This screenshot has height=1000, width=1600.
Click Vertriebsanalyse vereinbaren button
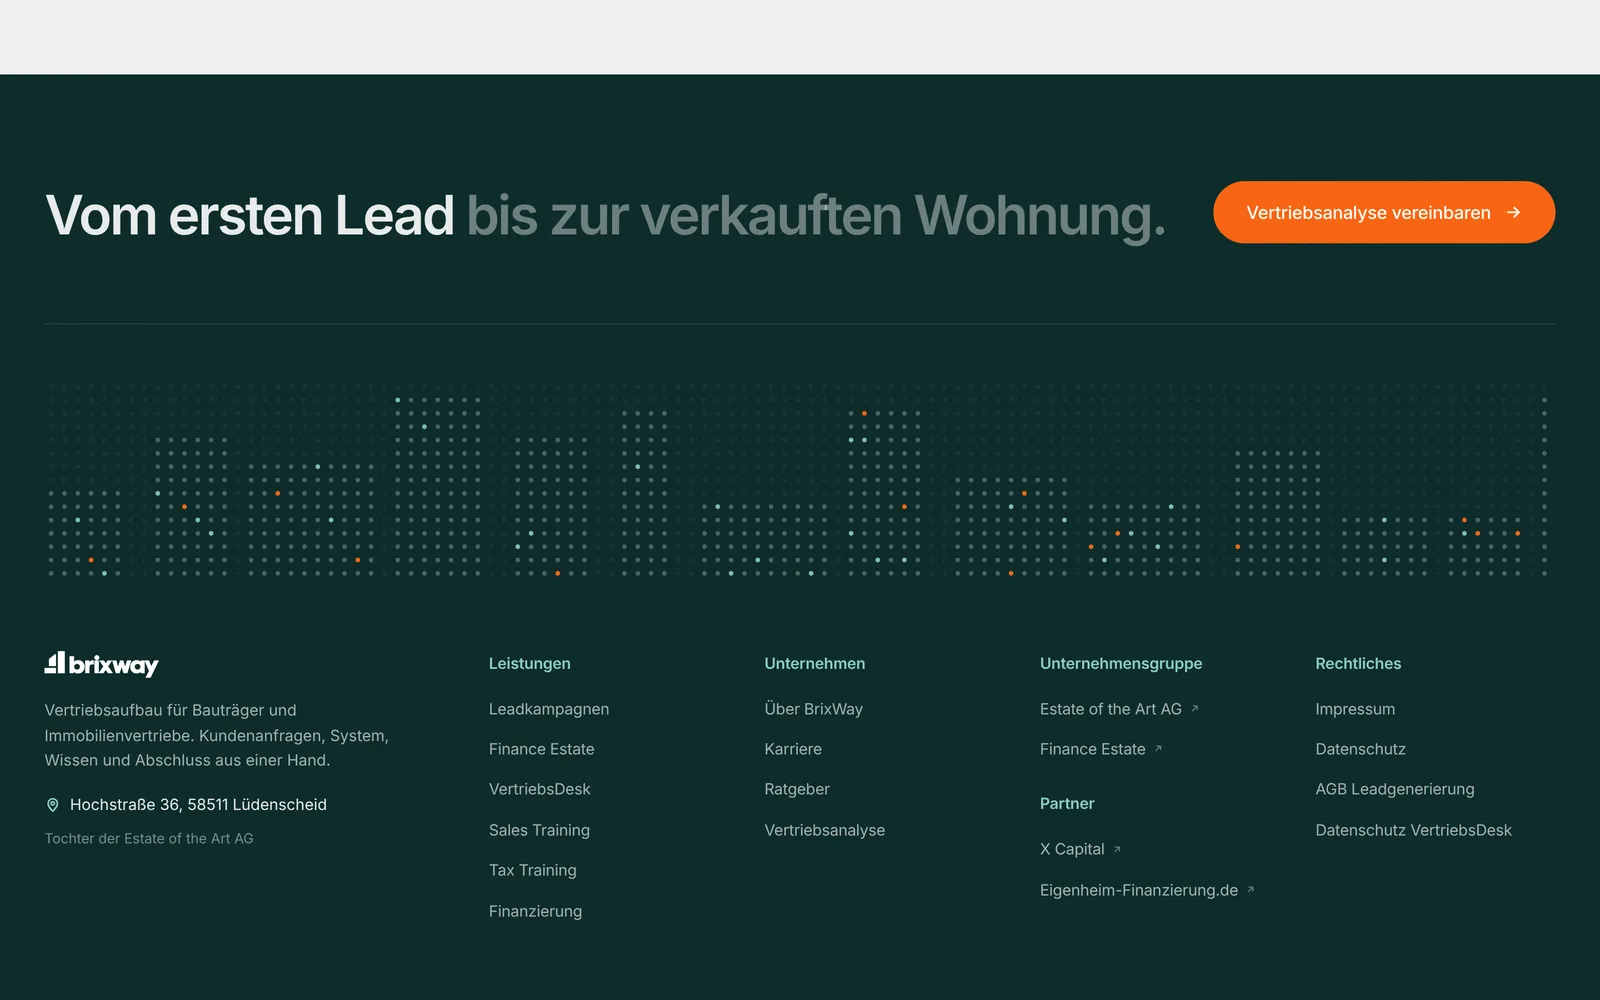tap(1384, 212)
